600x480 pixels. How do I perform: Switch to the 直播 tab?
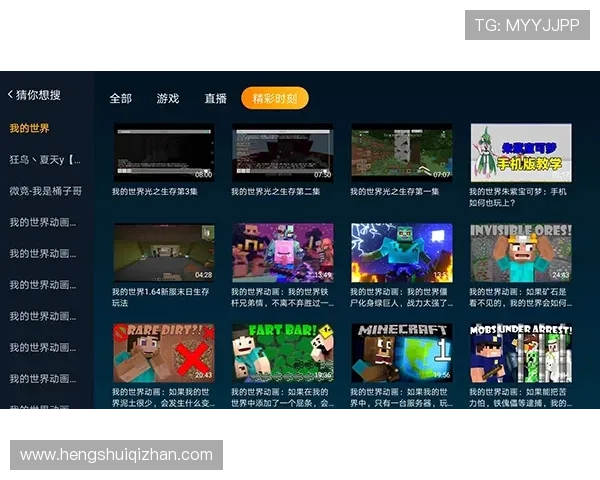click(x=215, y=98)
